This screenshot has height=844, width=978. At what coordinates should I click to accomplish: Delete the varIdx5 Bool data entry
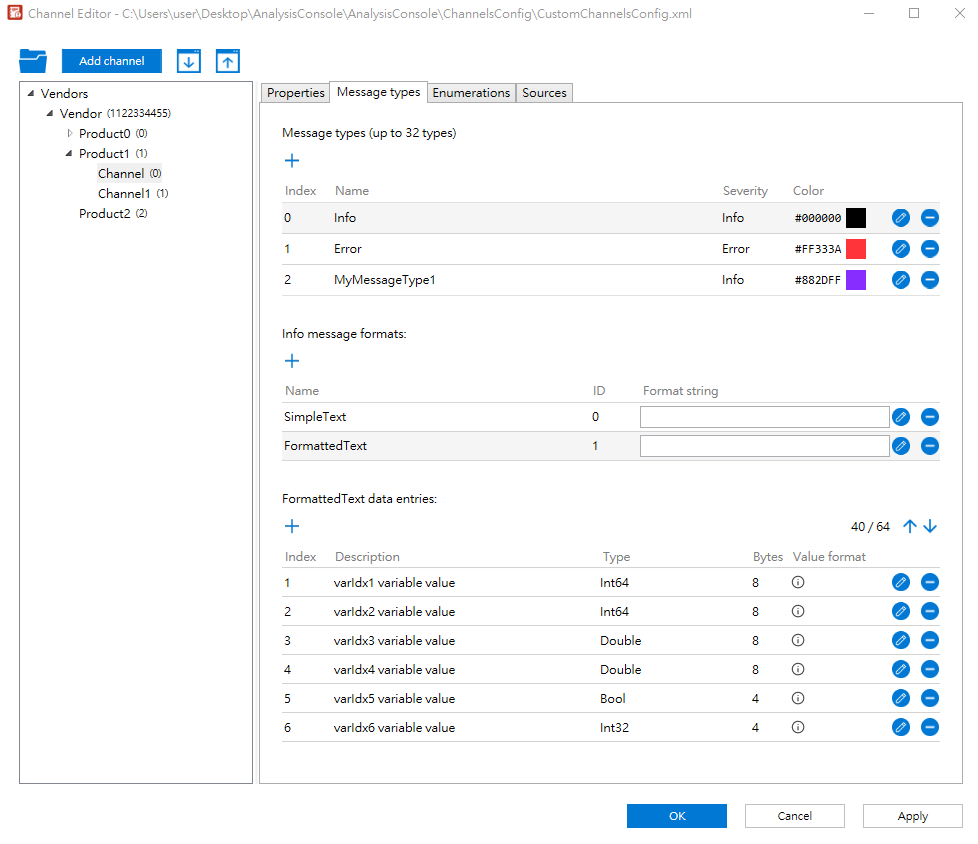[x=930, y=699]
